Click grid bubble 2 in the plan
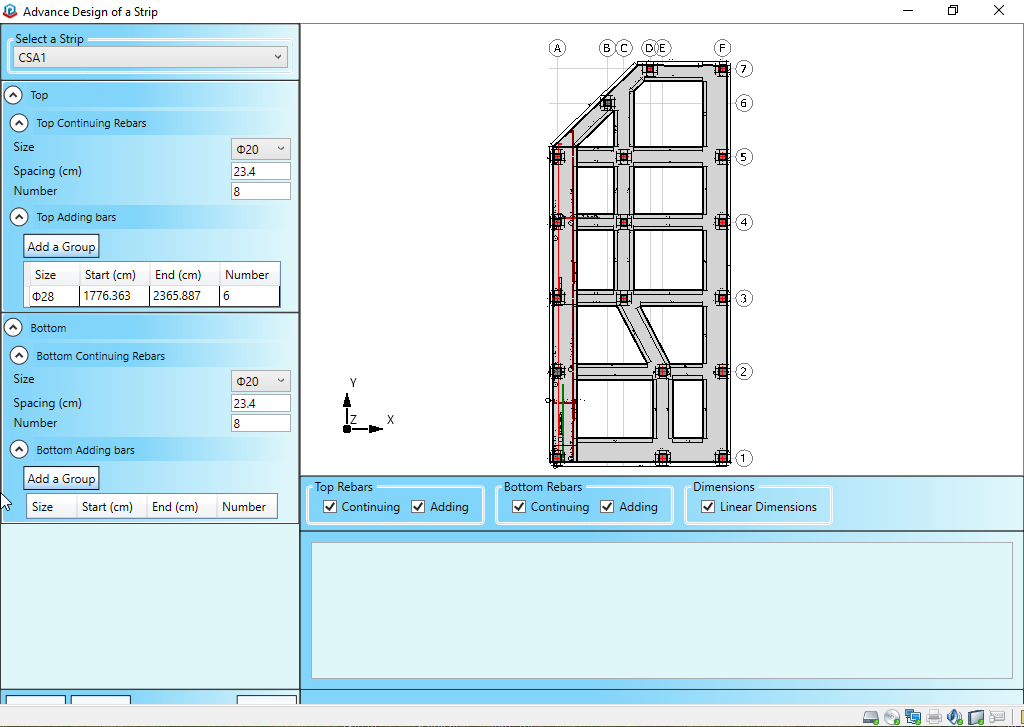Viewport: 1024px width, 727px height. click(x=744, y=371)
